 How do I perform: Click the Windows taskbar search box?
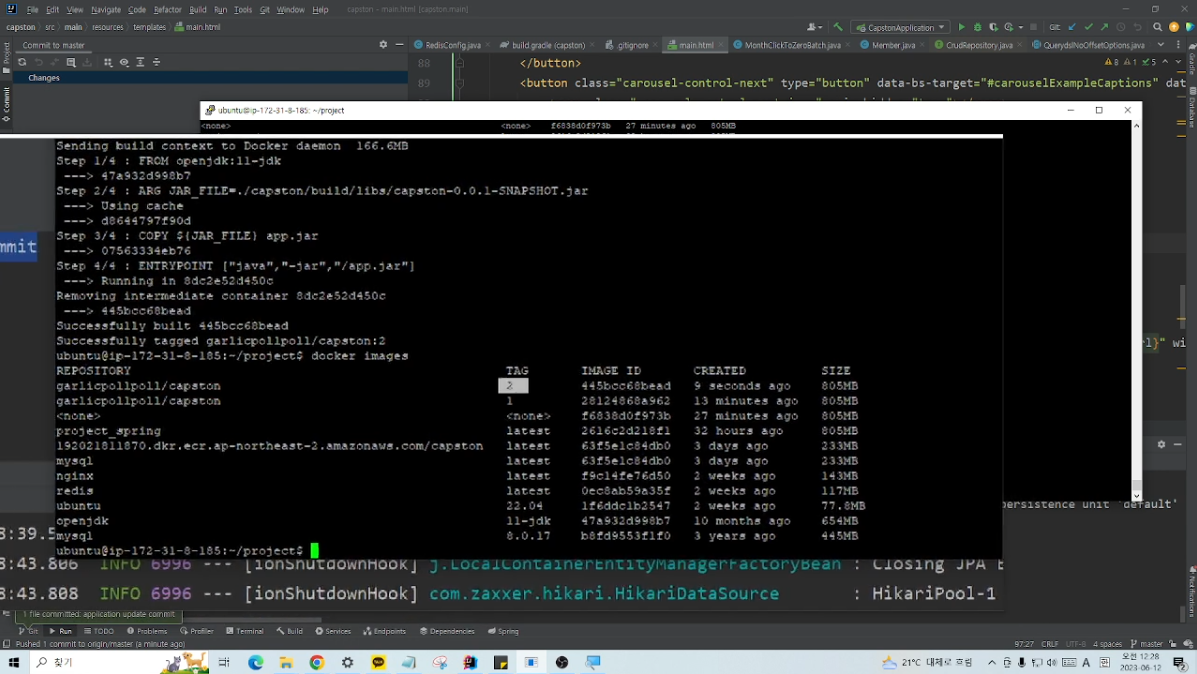[118, 663]
